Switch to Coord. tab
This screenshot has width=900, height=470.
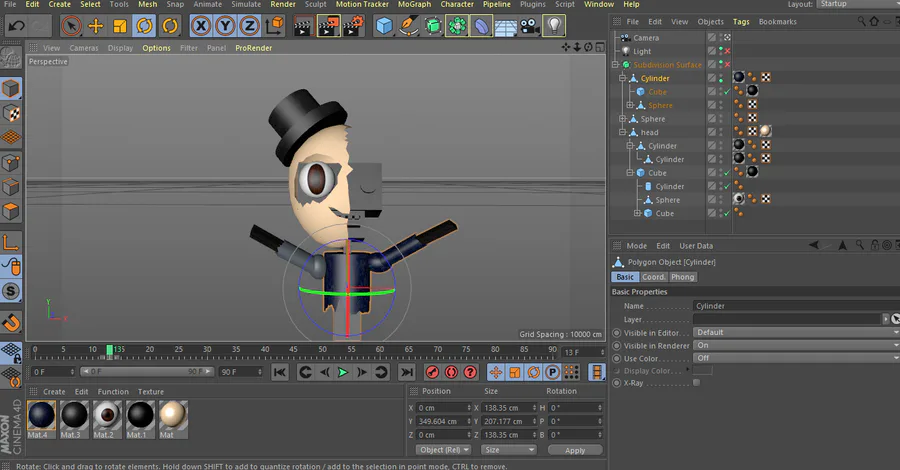(653, 277)
